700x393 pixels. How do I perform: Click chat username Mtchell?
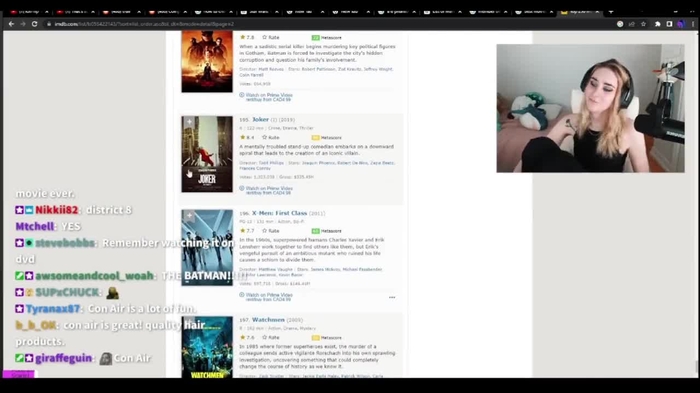(35, 226)
